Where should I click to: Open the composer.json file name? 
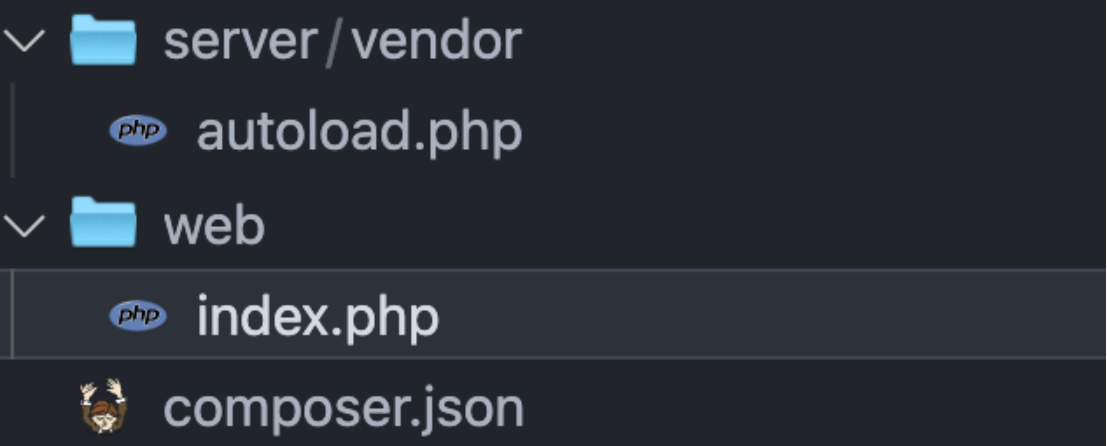(343, 408)
